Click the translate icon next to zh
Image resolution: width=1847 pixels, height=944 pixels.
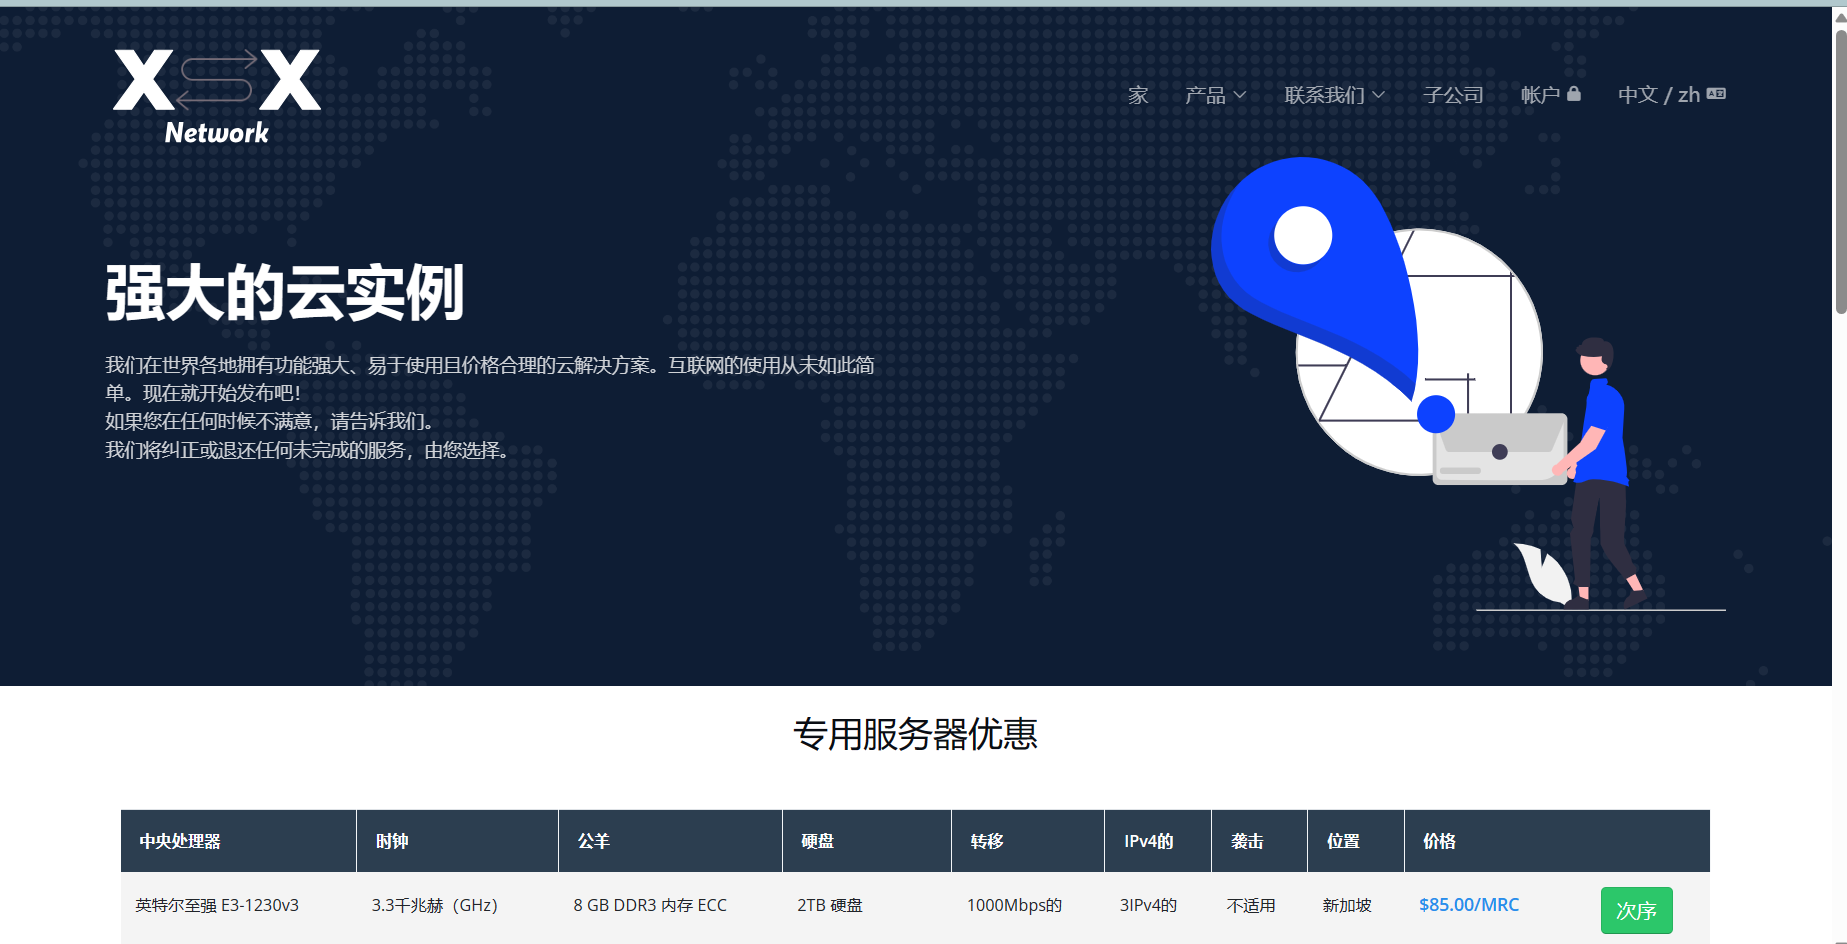(x=1716, y=92)
